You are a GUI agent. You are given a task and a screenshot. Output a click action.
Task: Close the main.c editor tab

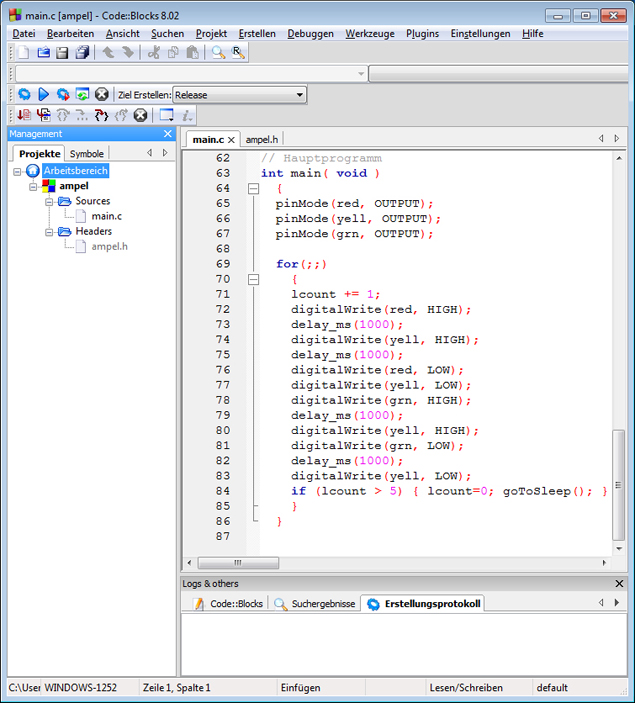(231, 140)
